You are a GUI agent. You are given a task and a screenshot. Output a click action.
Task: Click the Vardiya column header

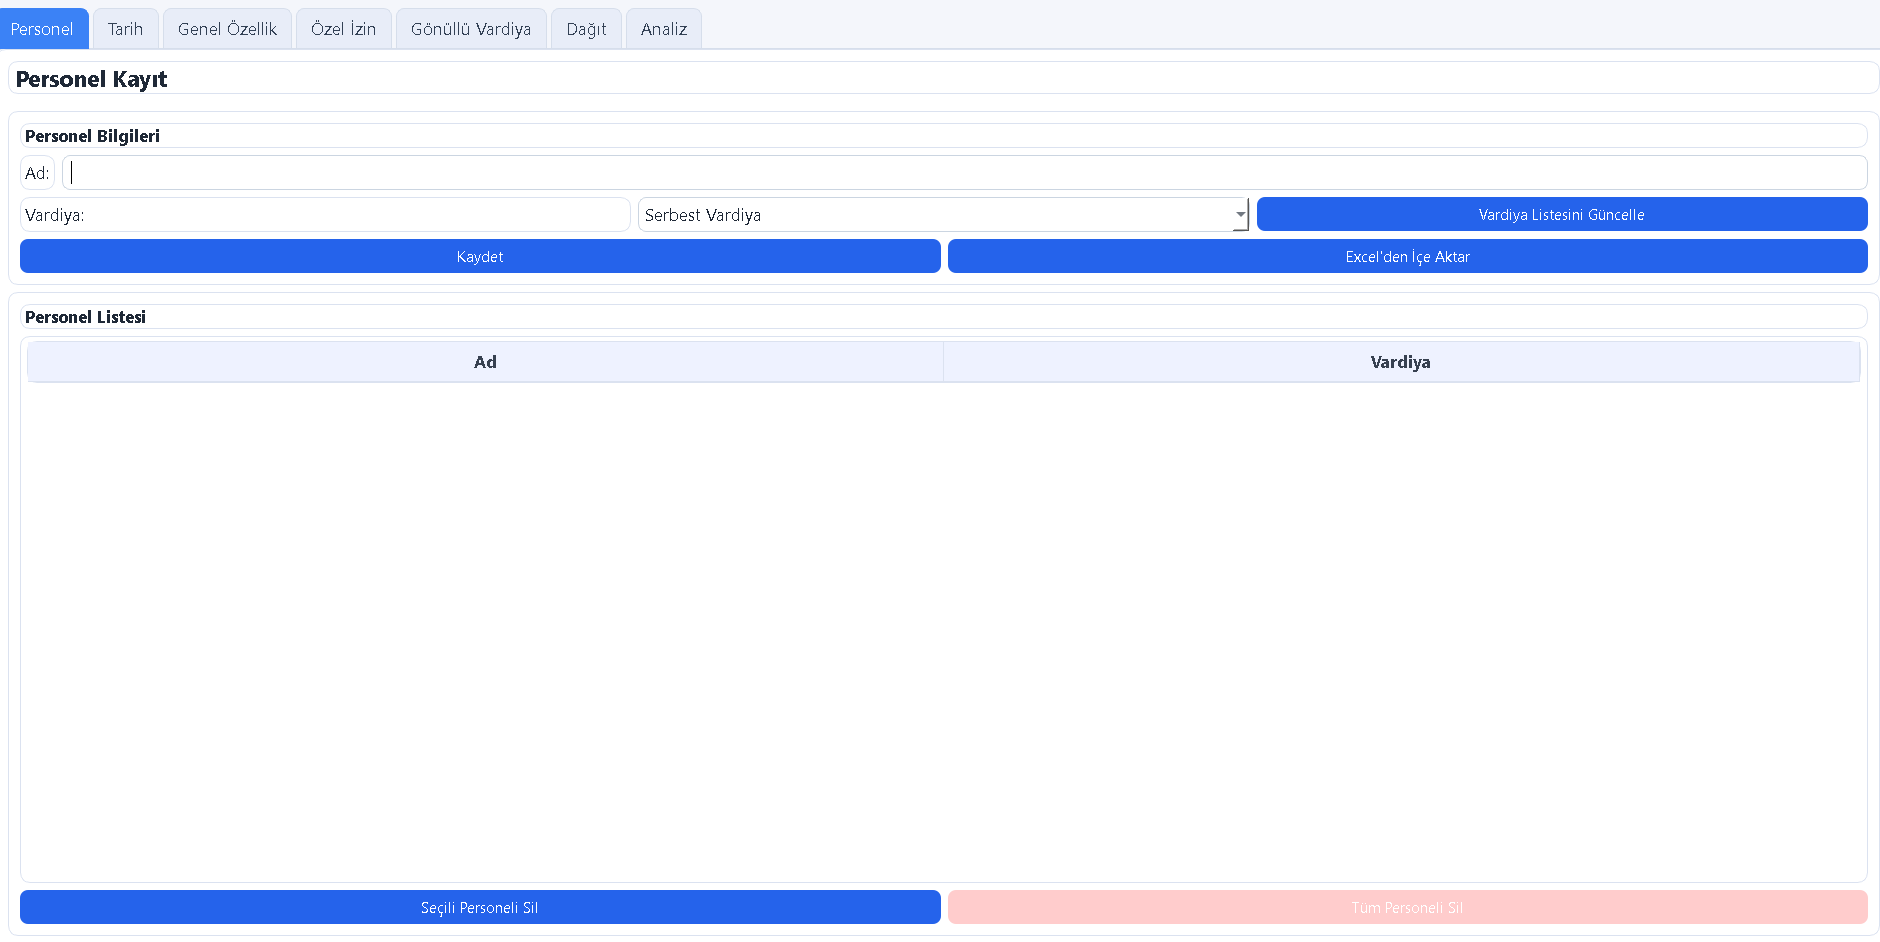coord(1400,362)
